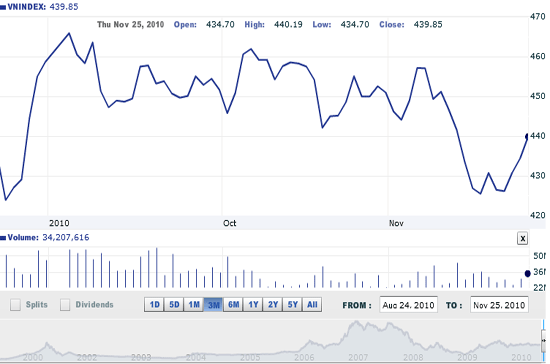This screenshot has width=550, height=364.
Task: Click the Volume value 34,207,616
Action: tap(66, 237)
